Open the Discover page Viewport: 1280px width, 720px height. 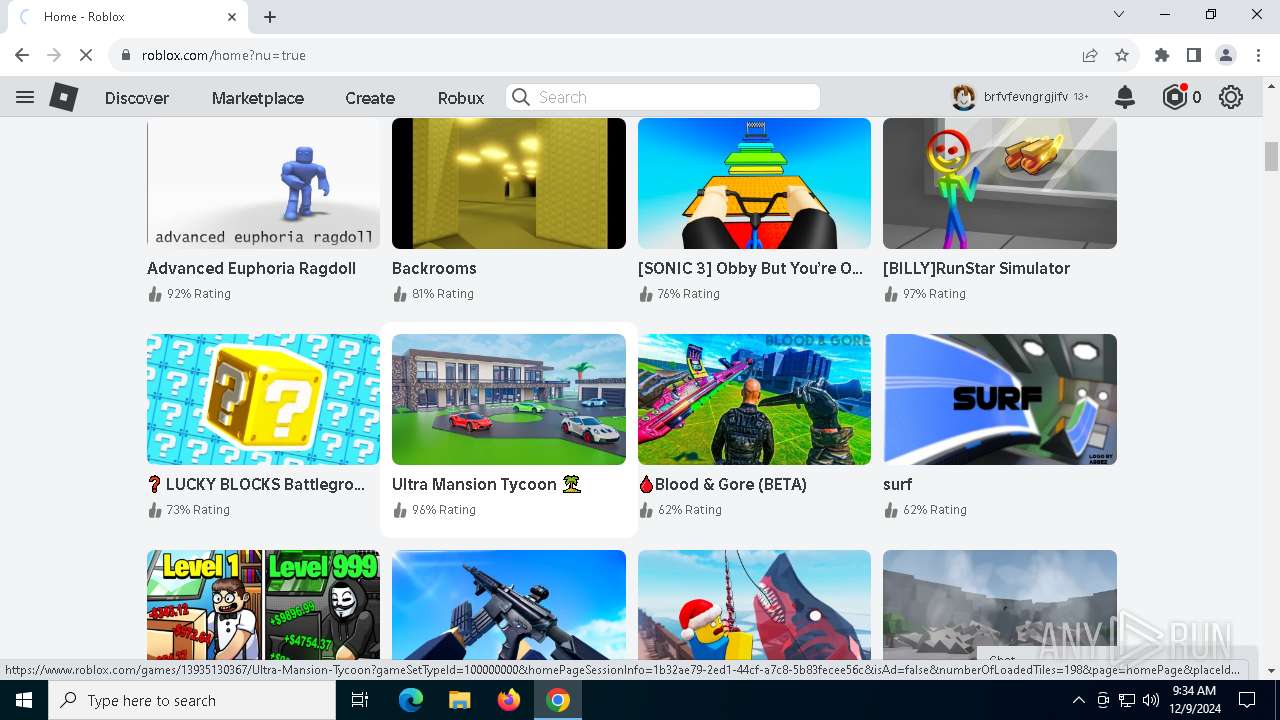[x=137, y=98]
